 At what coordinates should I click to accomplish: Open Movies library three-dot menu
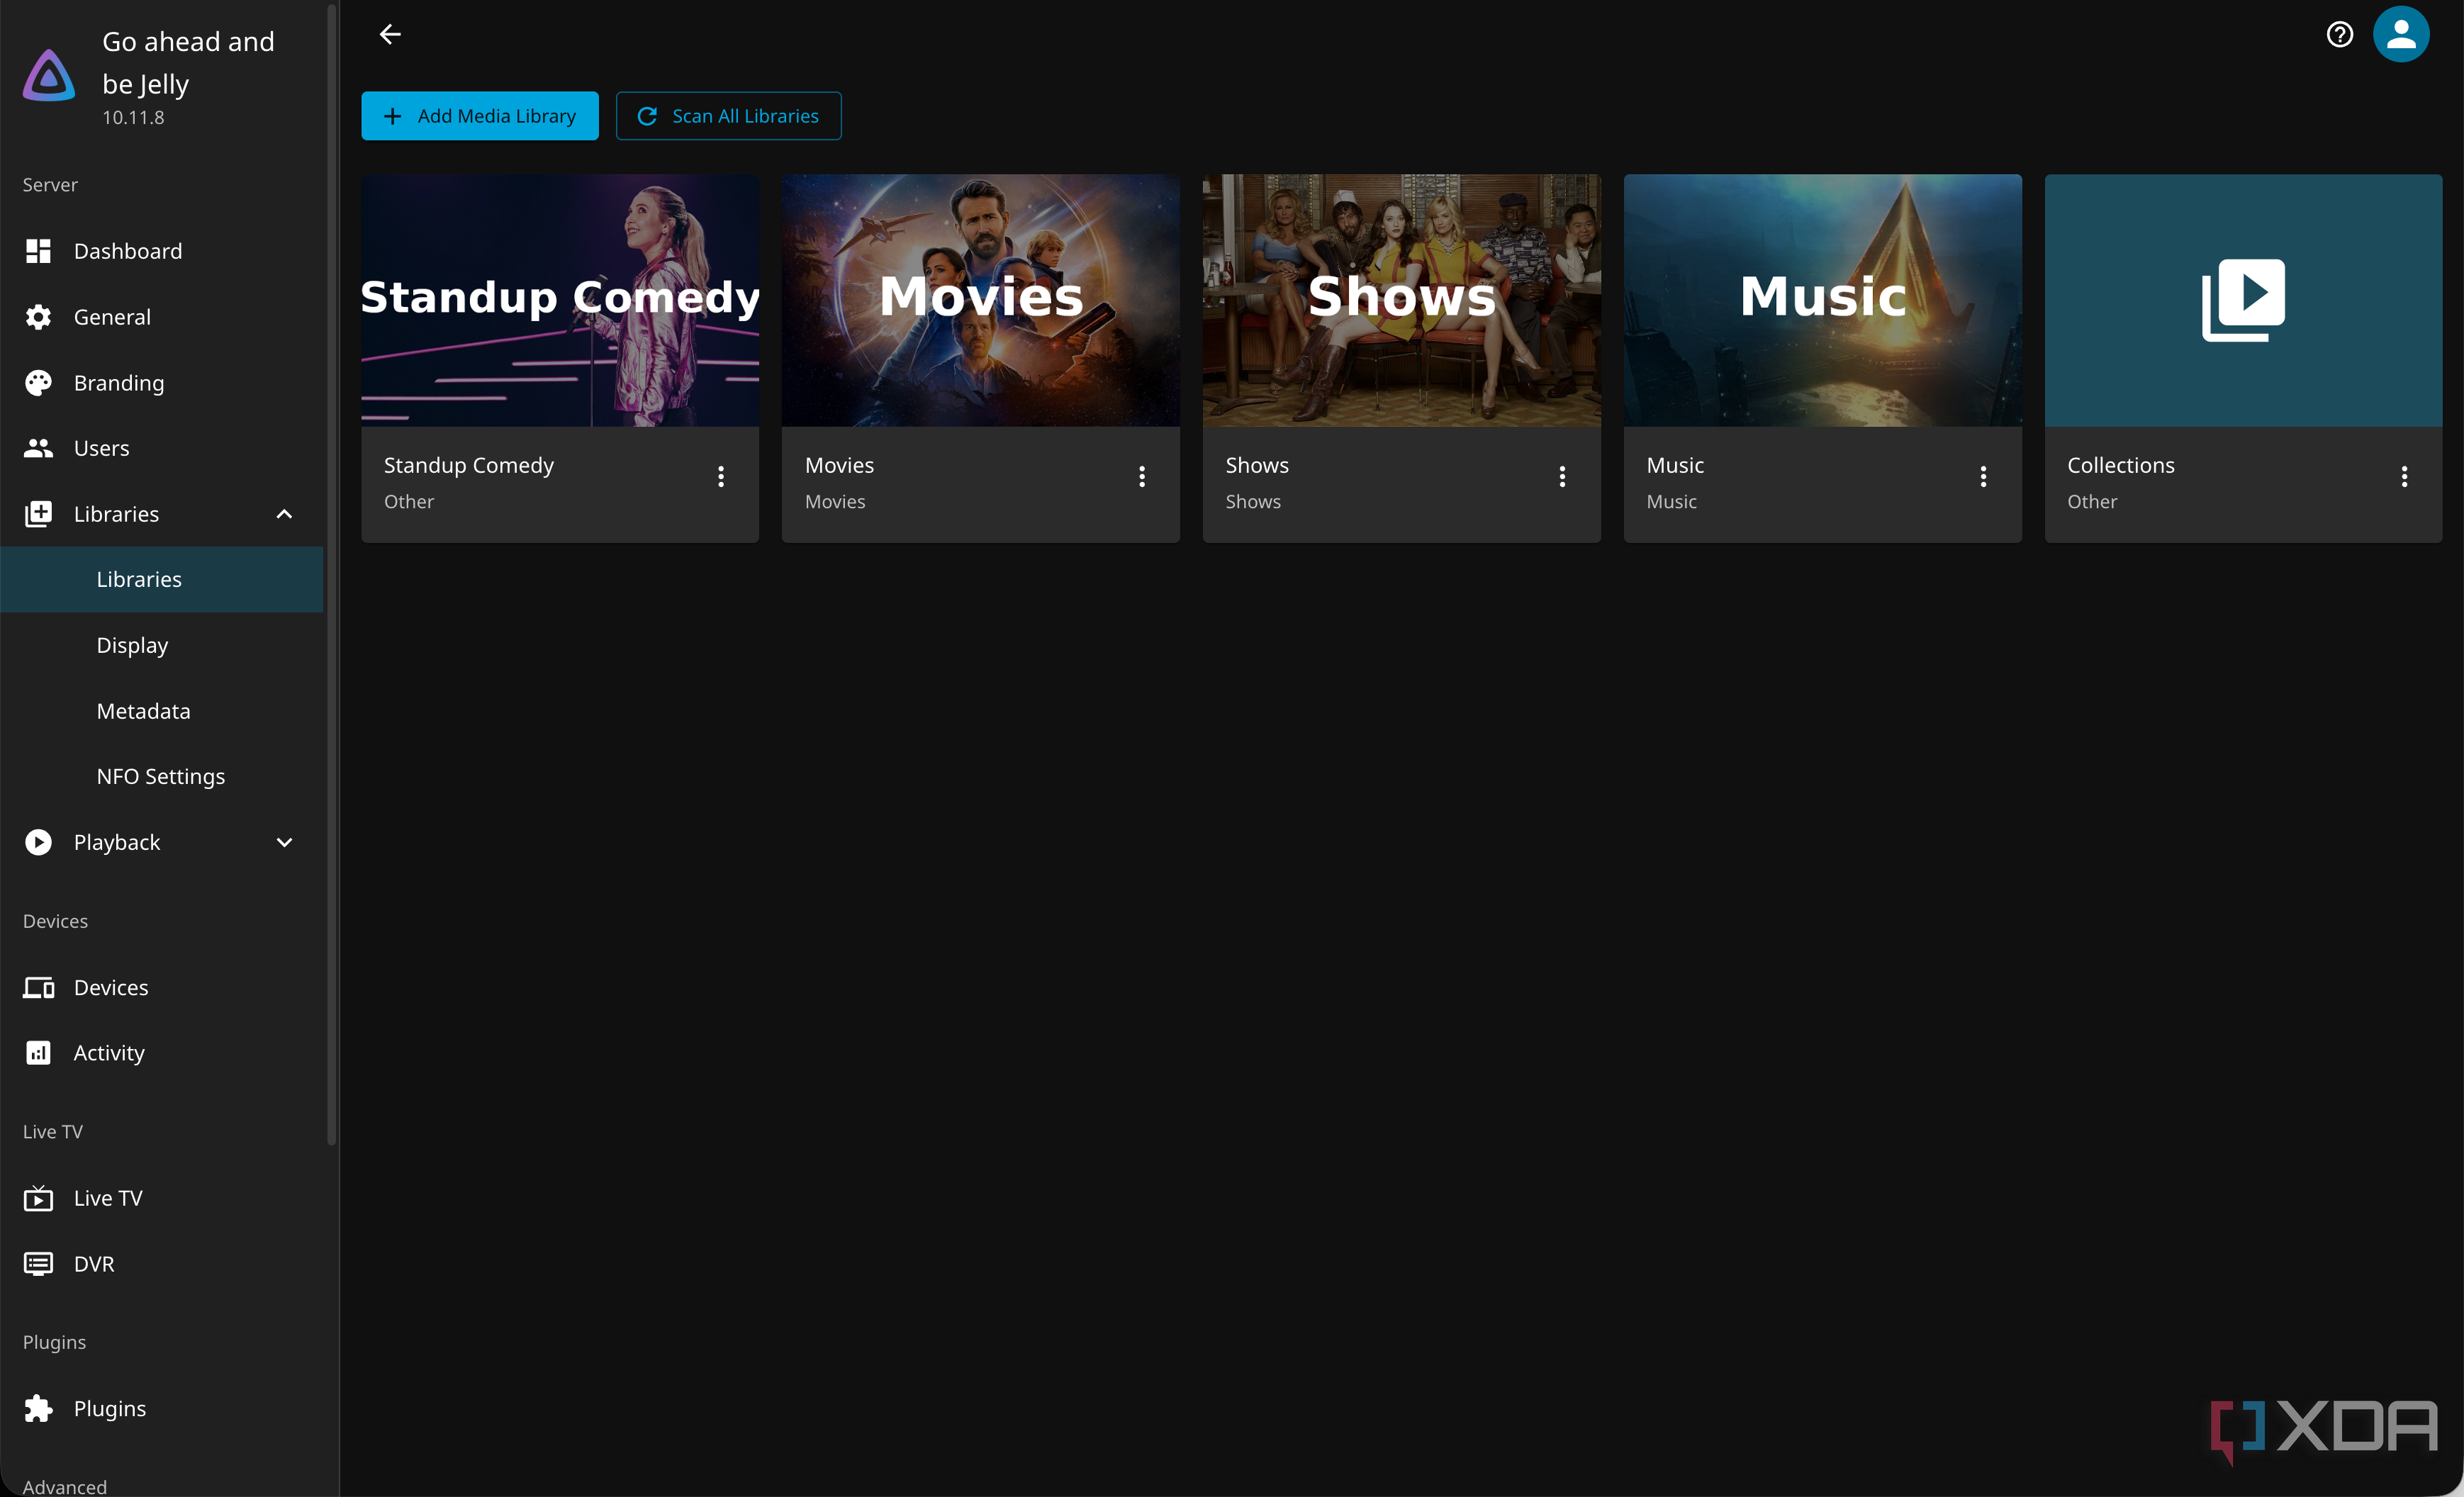pos(1141,476)
